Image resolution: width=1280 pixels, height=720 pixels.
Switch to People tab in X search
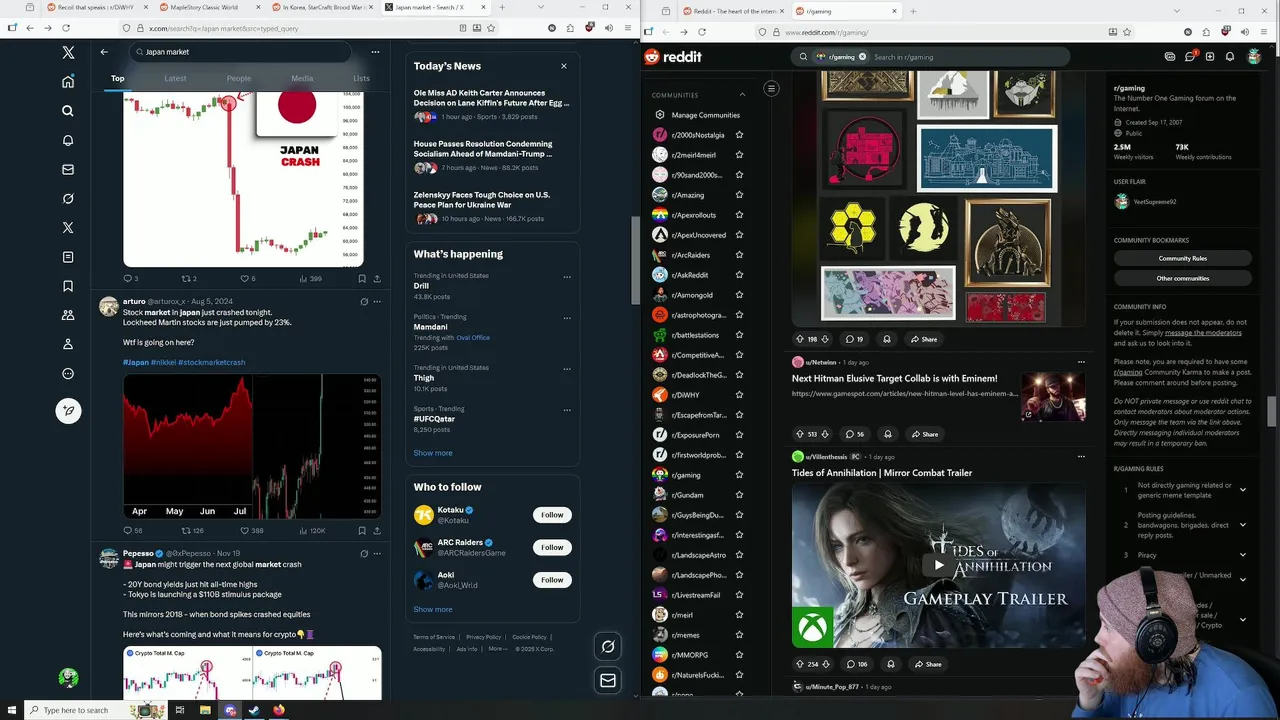[239, 78]
